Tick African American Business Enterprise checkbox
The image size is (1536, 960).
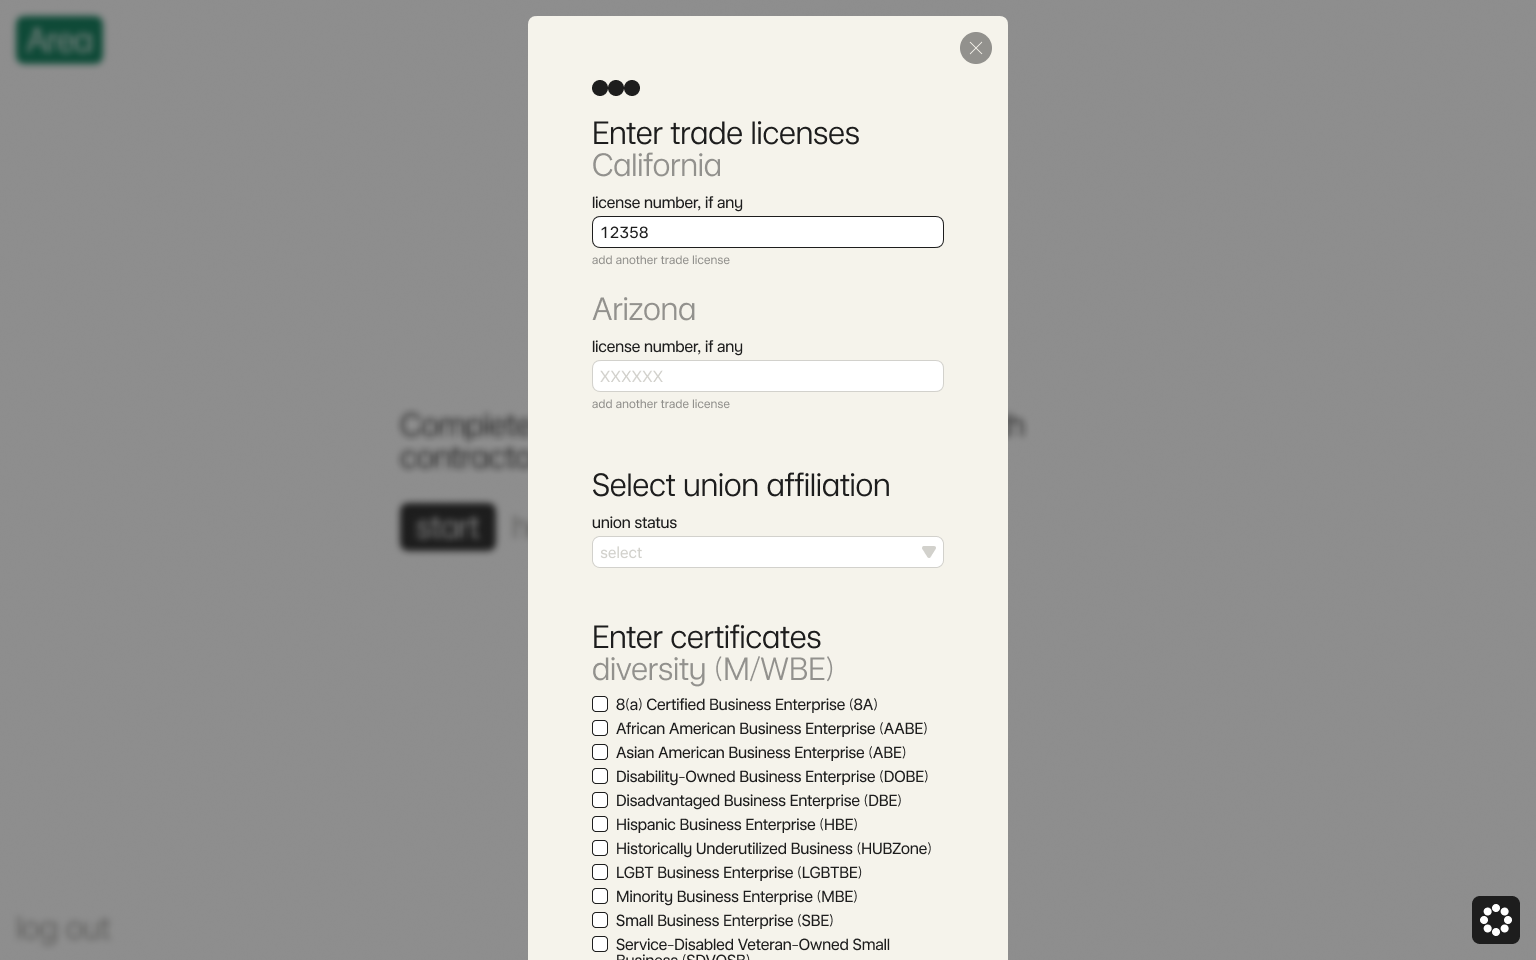(600, 728)
